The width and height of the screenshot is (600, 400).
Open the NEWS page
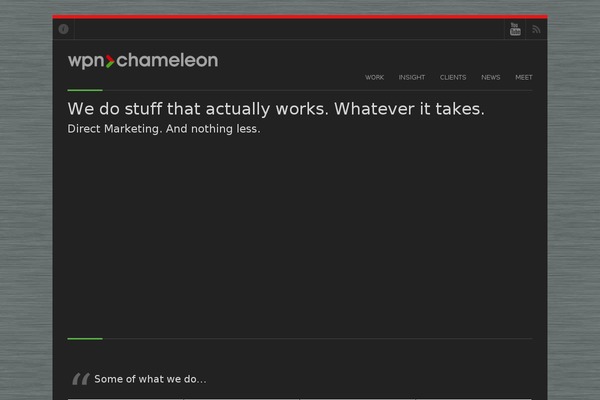[491, 77]
